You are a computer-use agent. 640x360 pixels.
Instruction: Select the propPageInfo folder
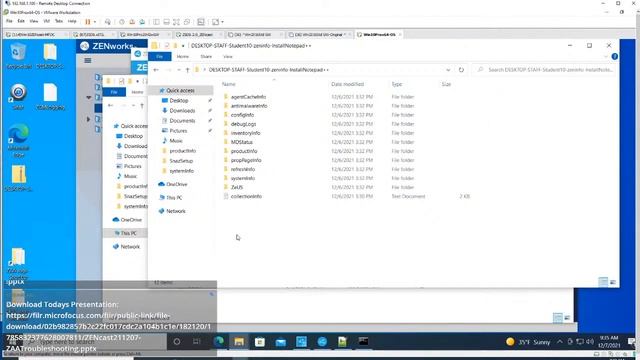[246, 160]
